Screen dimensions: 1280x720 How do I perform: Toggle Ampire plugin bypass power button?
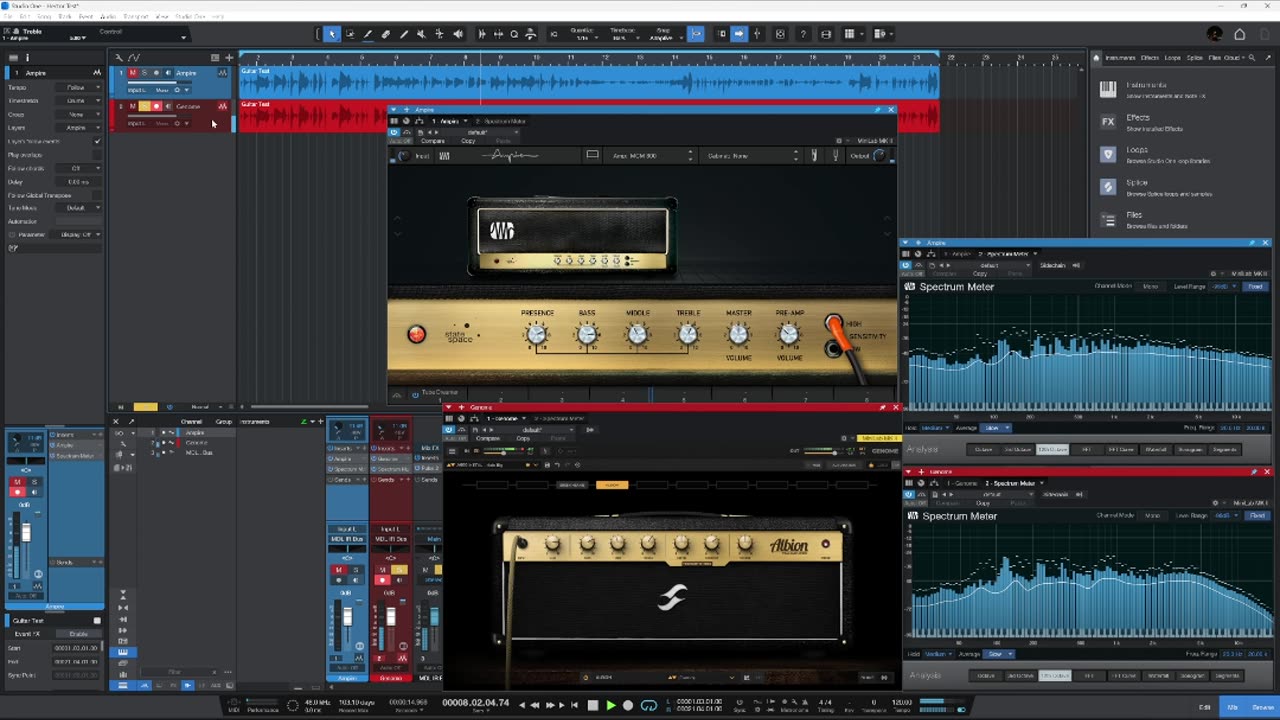394,132
